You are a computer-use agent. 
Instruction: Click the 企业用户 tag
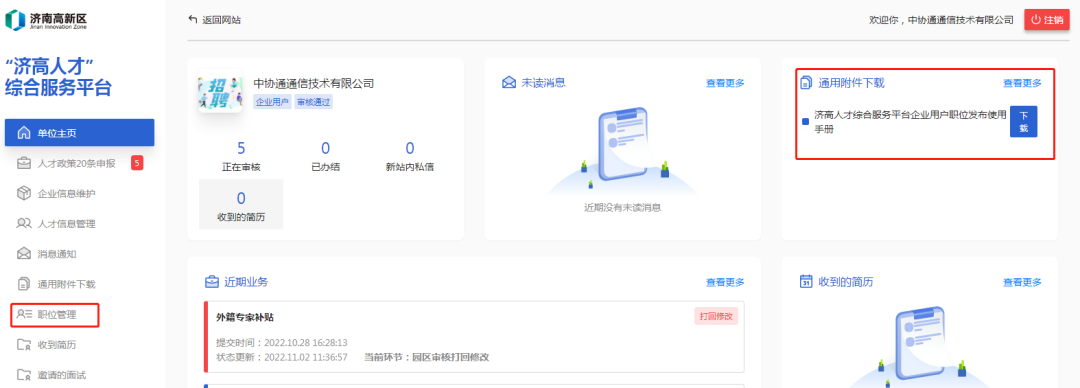point(273,103)
